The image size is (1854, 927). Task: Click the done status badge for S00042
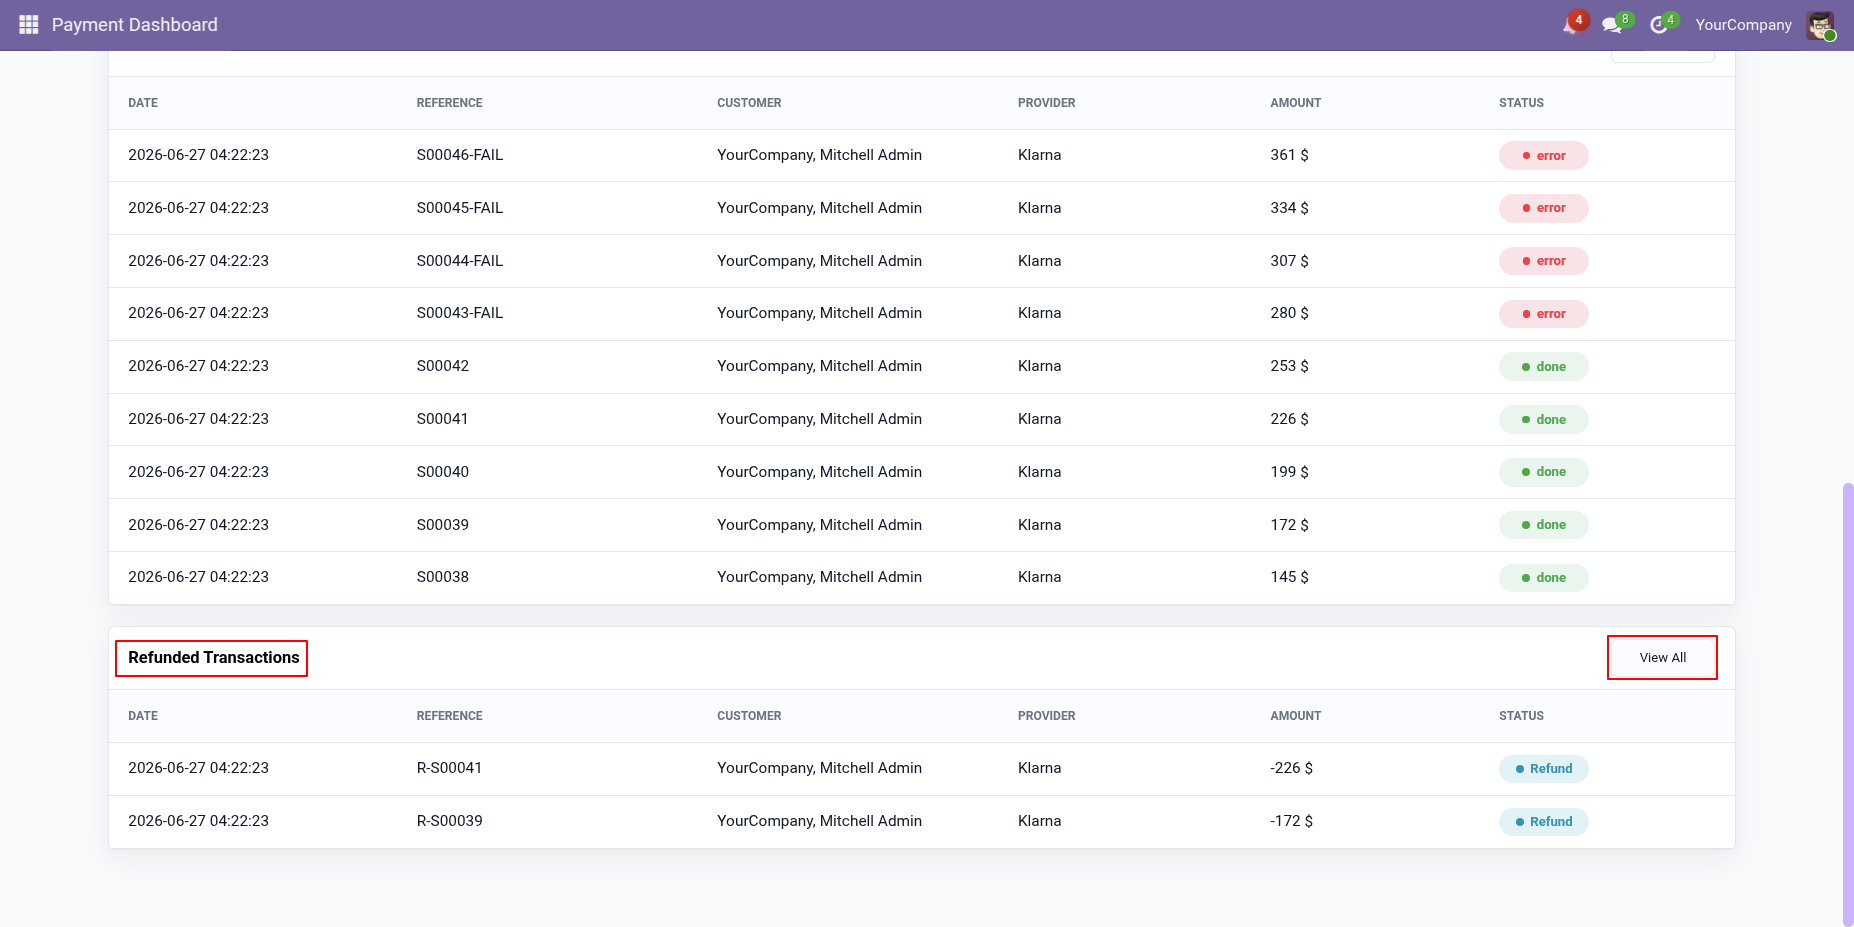coord(1543,367)
